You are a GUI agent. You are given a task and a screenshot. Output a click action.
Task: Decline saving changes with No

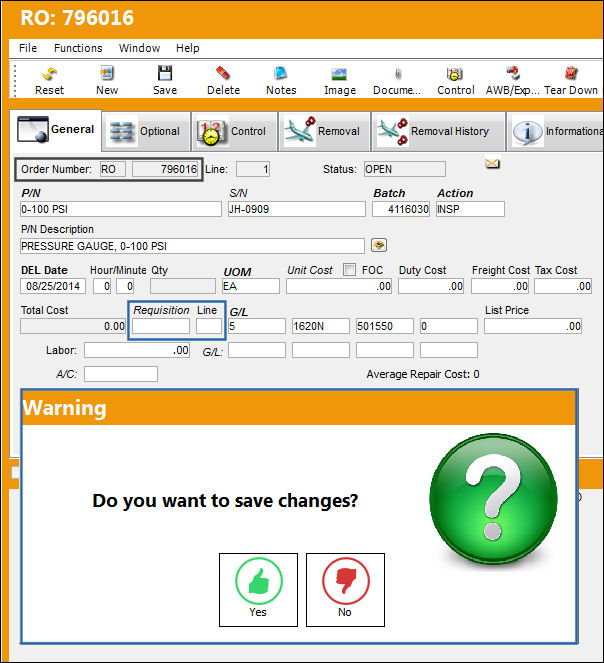pyautogui.click(x=345, y=590)
